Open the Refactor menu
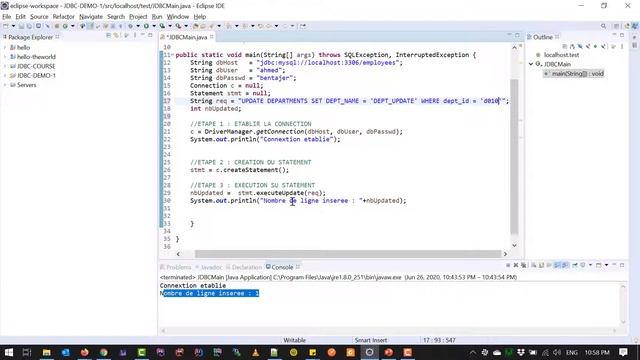Screen dimensions: 640x360 tap(63, 17)
